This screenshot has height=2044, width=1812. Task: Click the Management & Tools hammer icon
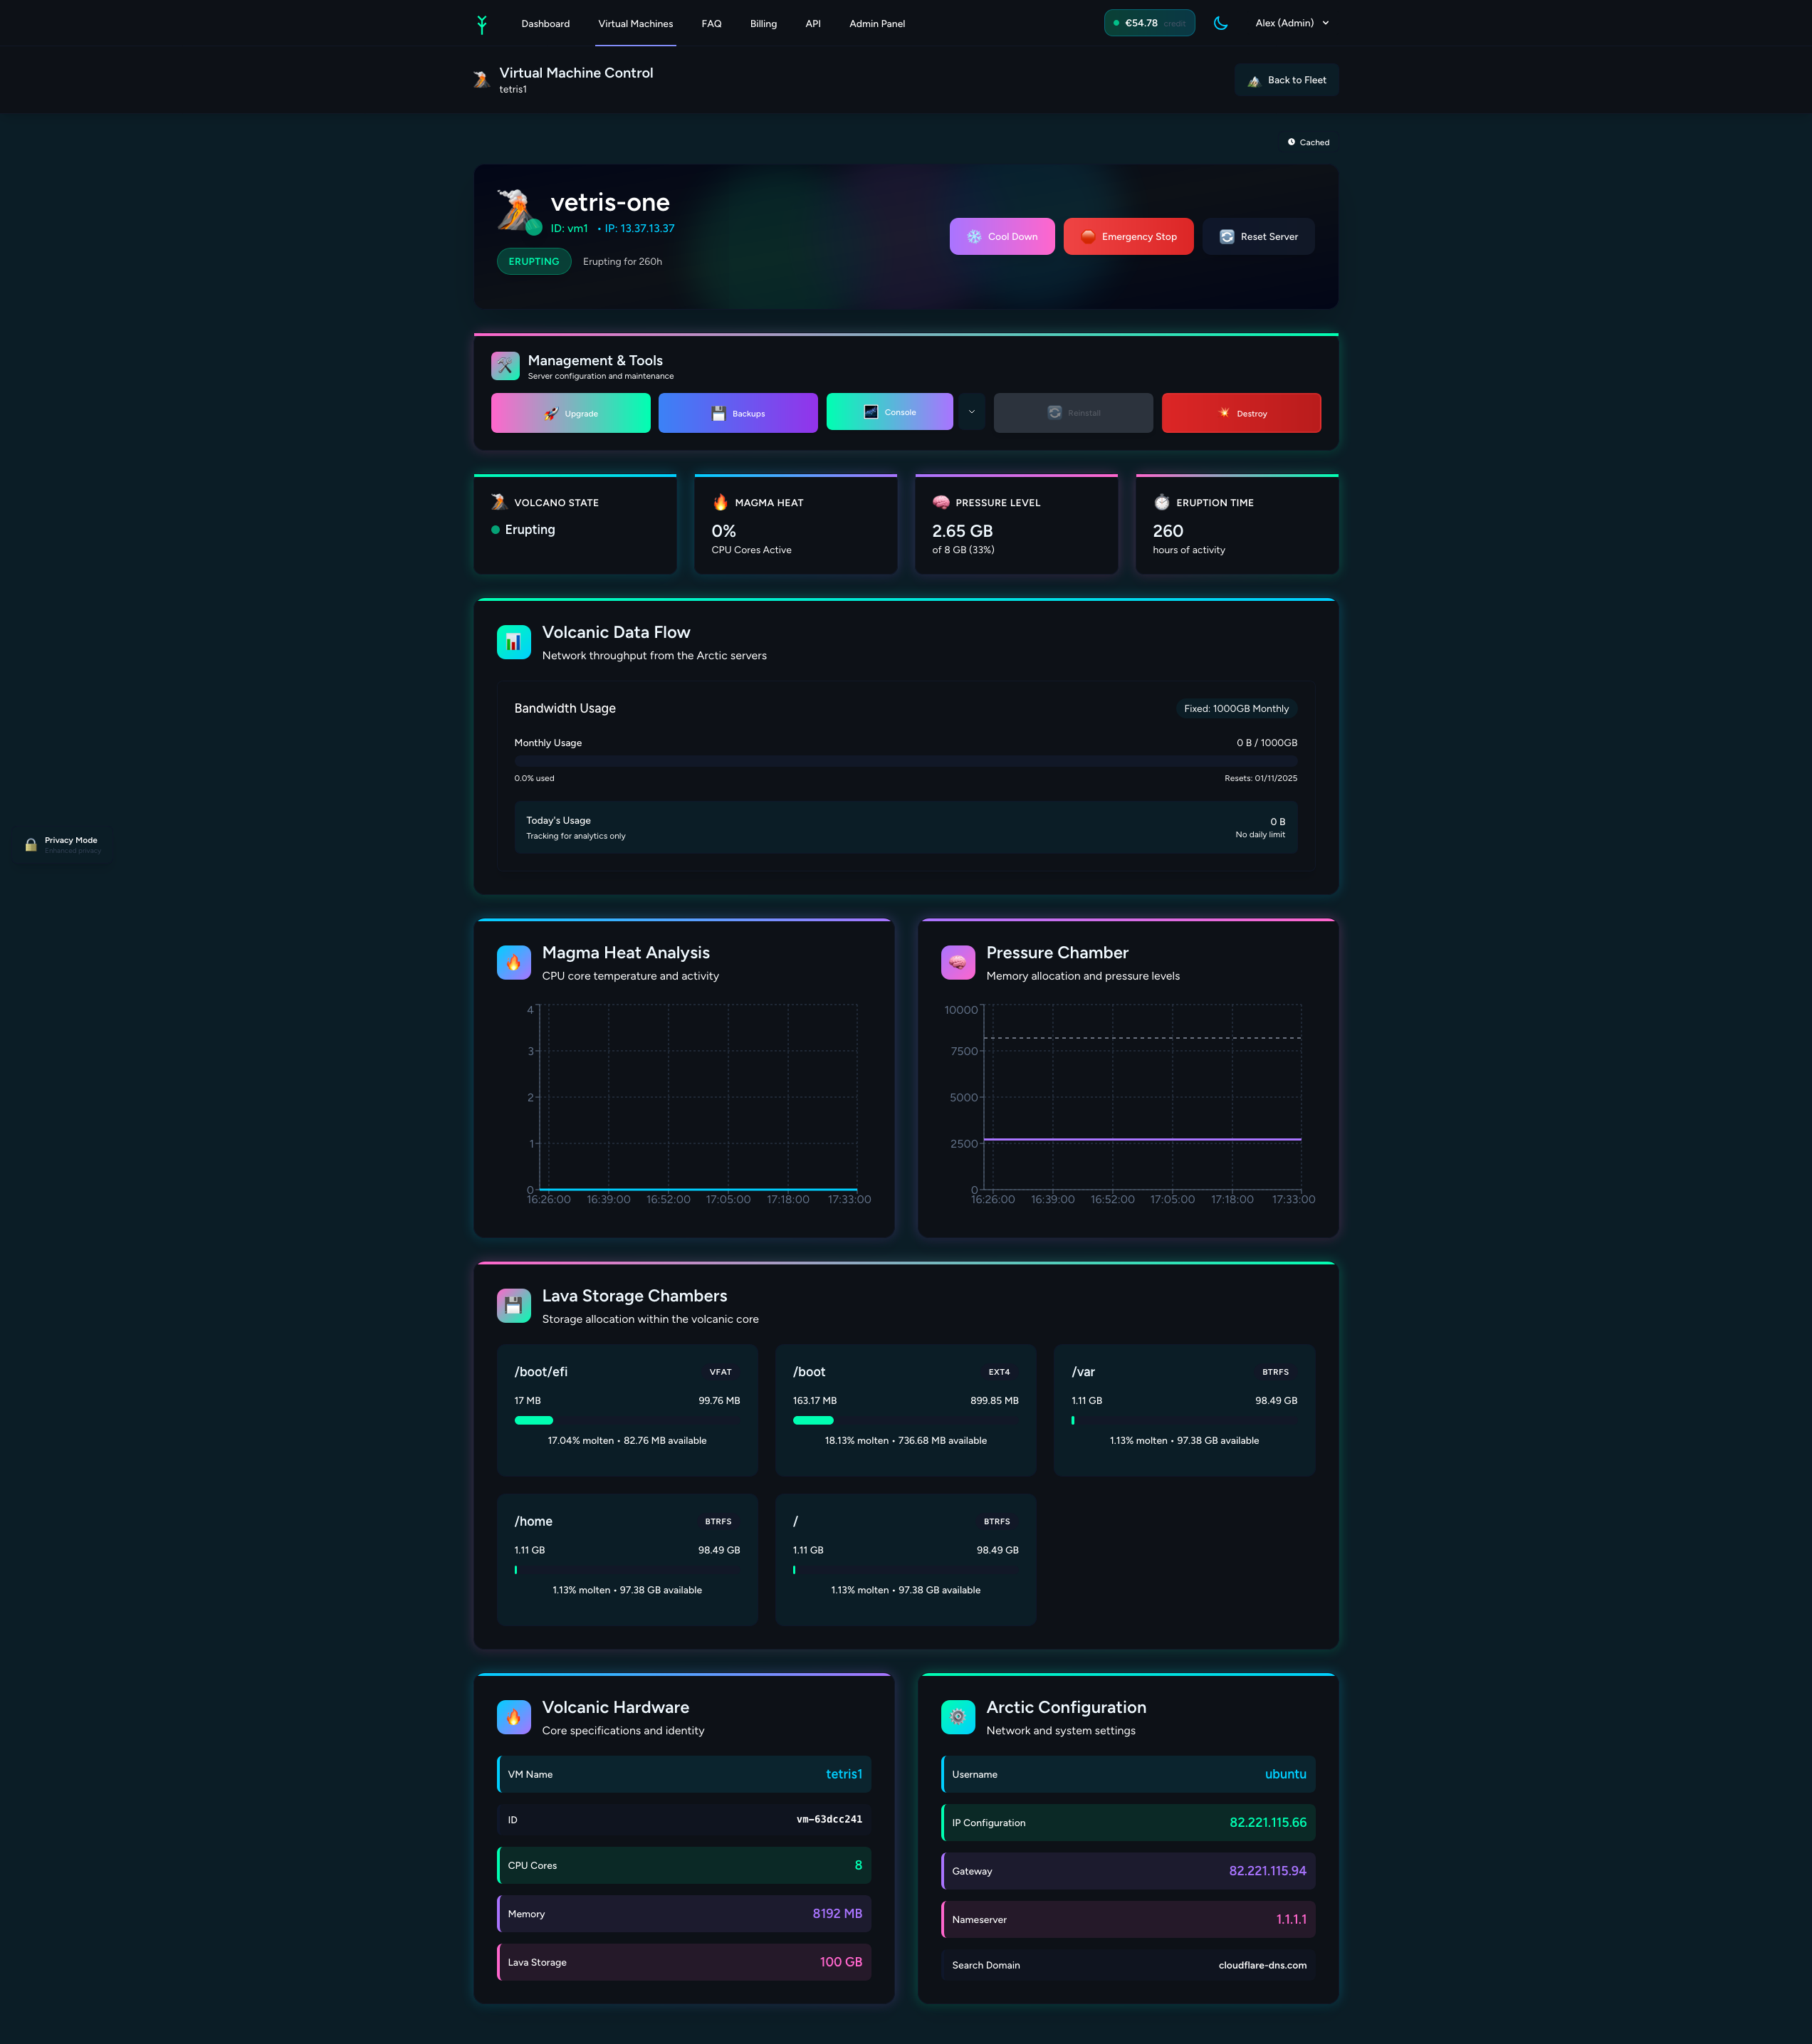[505, 366]
